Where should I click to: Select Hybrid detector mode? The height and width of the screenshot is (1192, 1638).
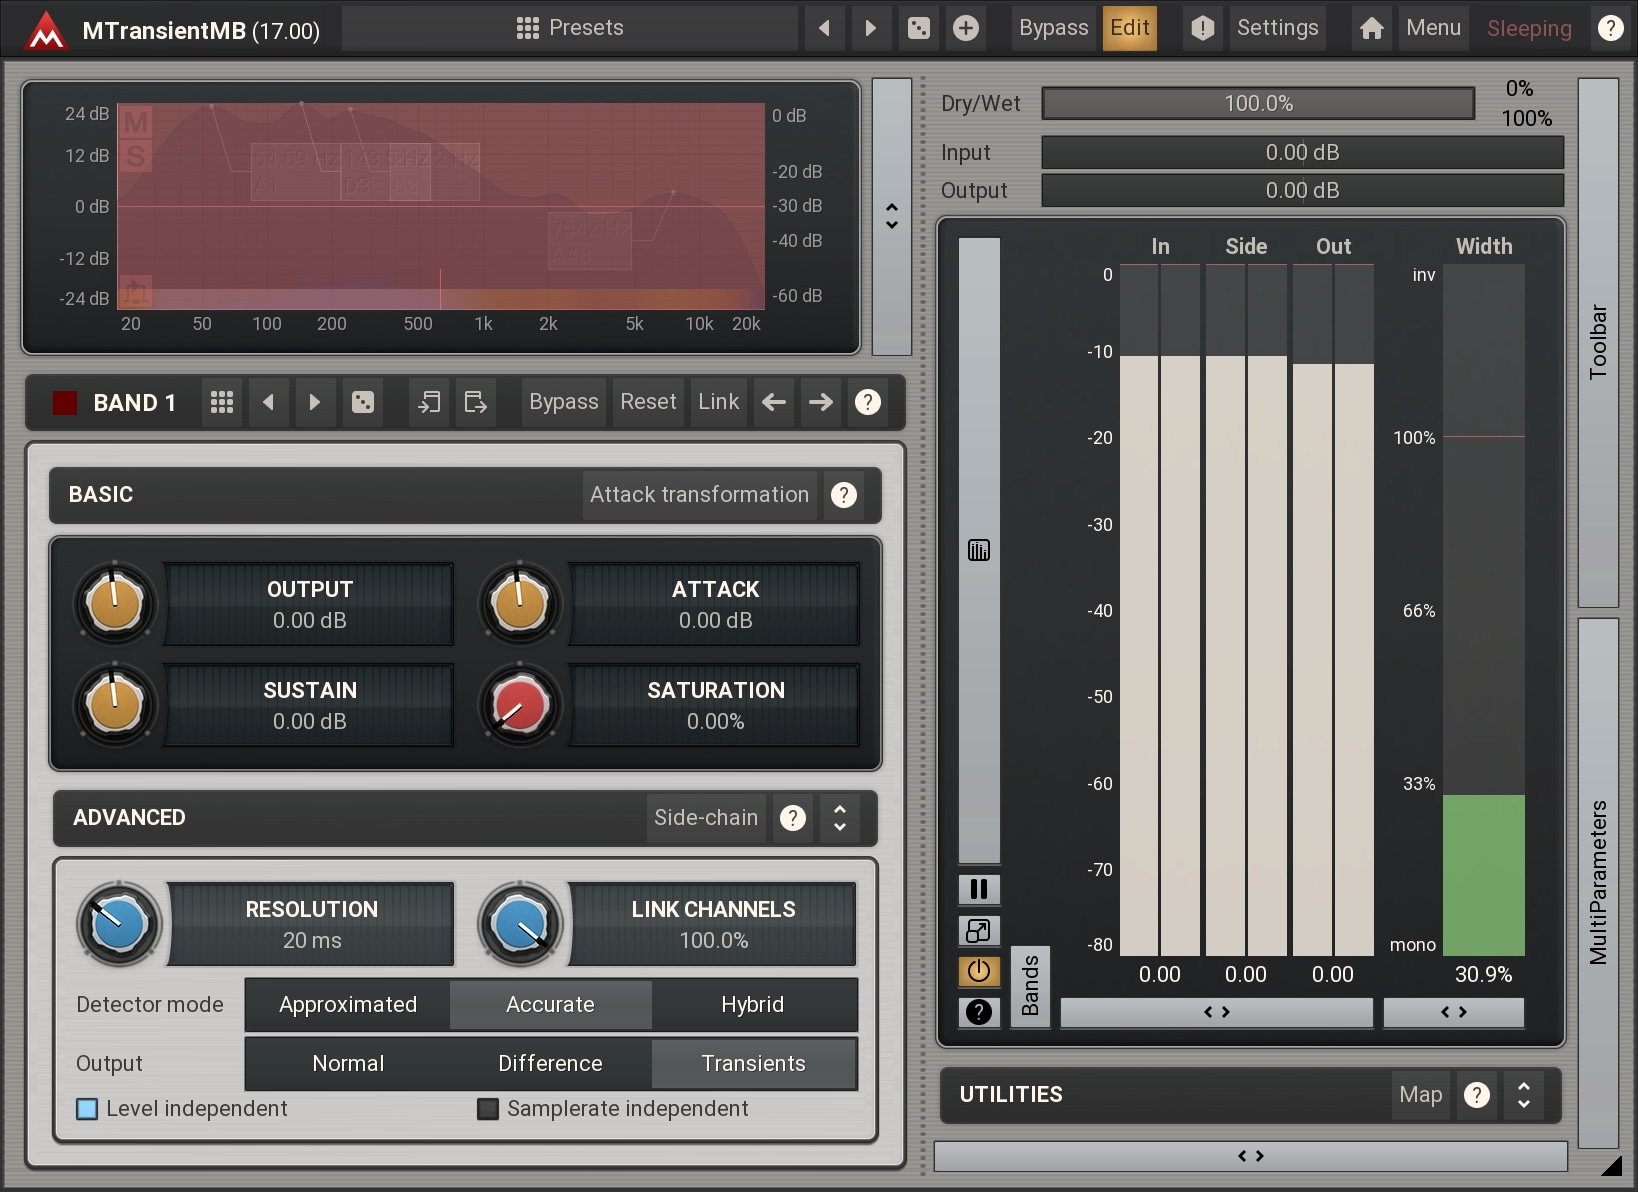[x=753, y=1004]
